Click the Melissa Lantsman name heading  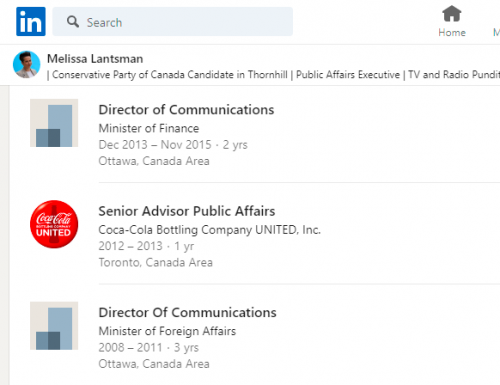tap(95, 59)
